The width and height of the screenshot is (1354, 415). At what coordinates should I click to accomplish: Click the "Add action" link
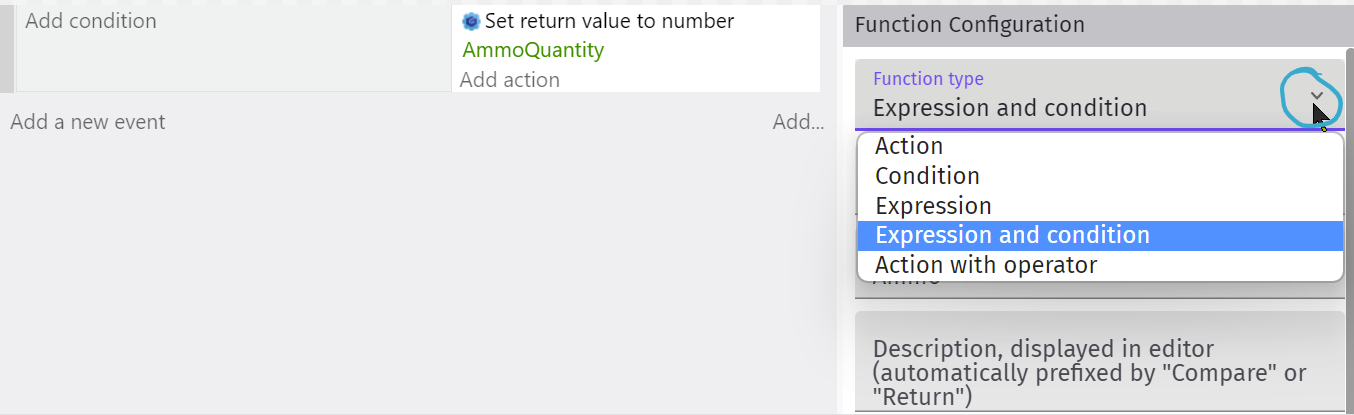(x=509, y=80)
